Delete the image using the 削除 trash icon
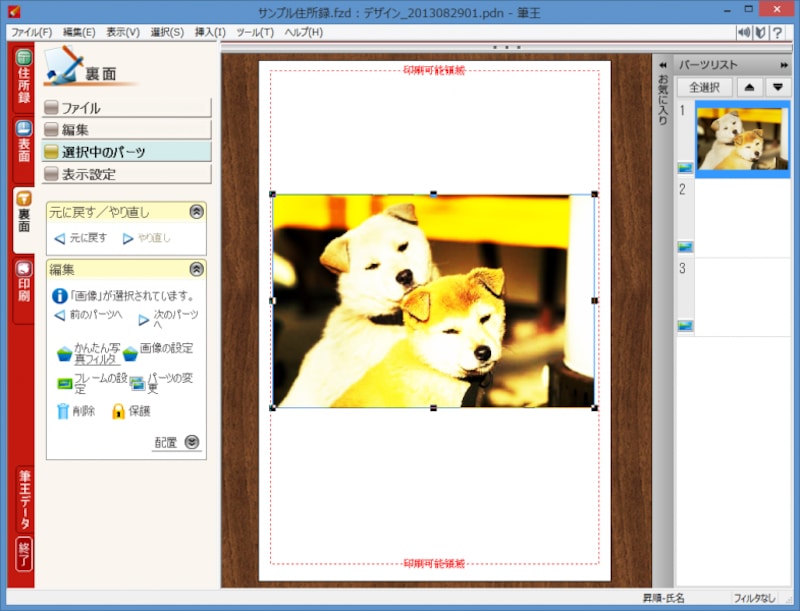The width and height of the screenshot is (800, 611). pyautogui.click(x=63, y=409)
